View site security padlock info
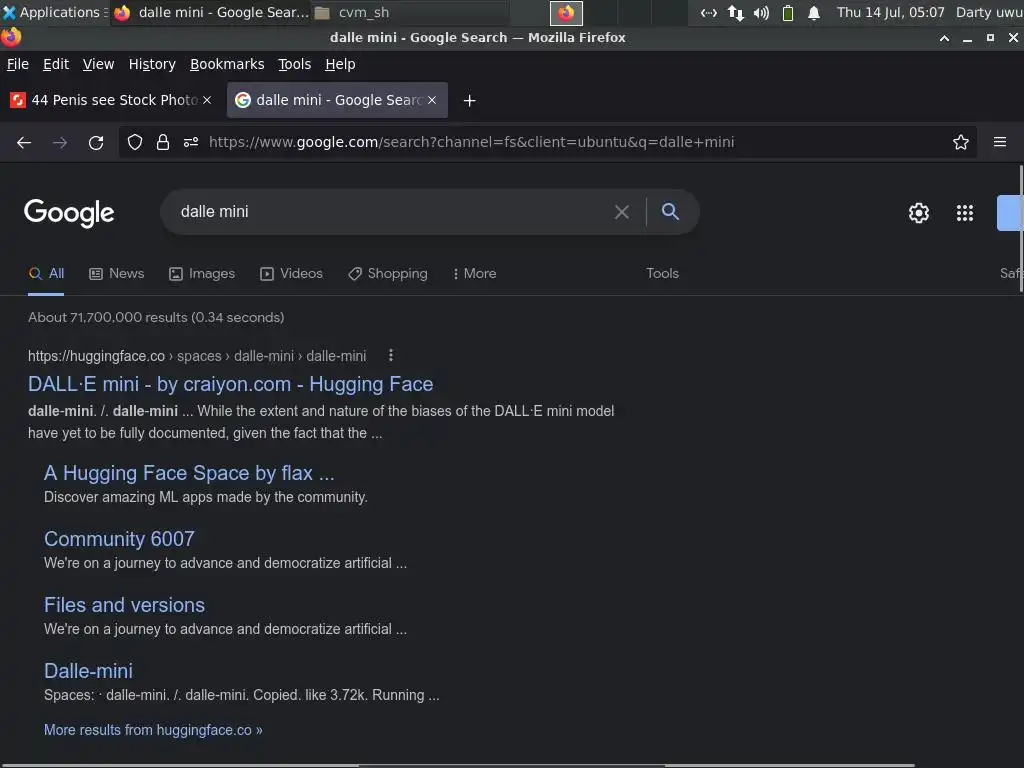 click(163, 142)
